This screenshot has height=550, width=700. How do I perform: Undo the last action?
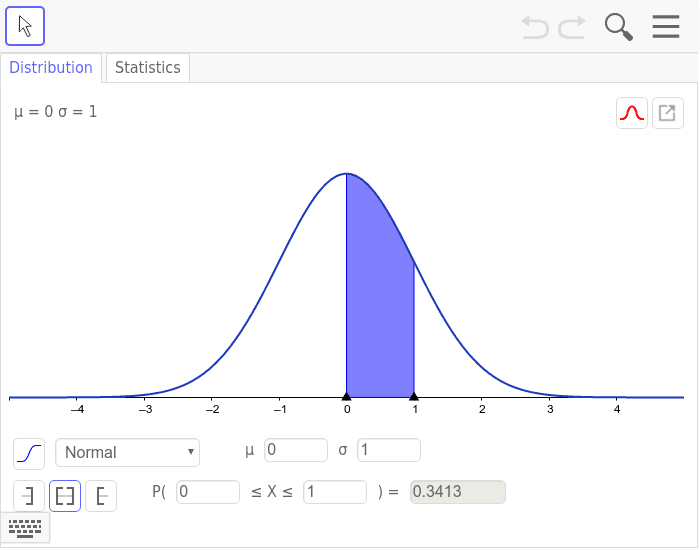535,27
